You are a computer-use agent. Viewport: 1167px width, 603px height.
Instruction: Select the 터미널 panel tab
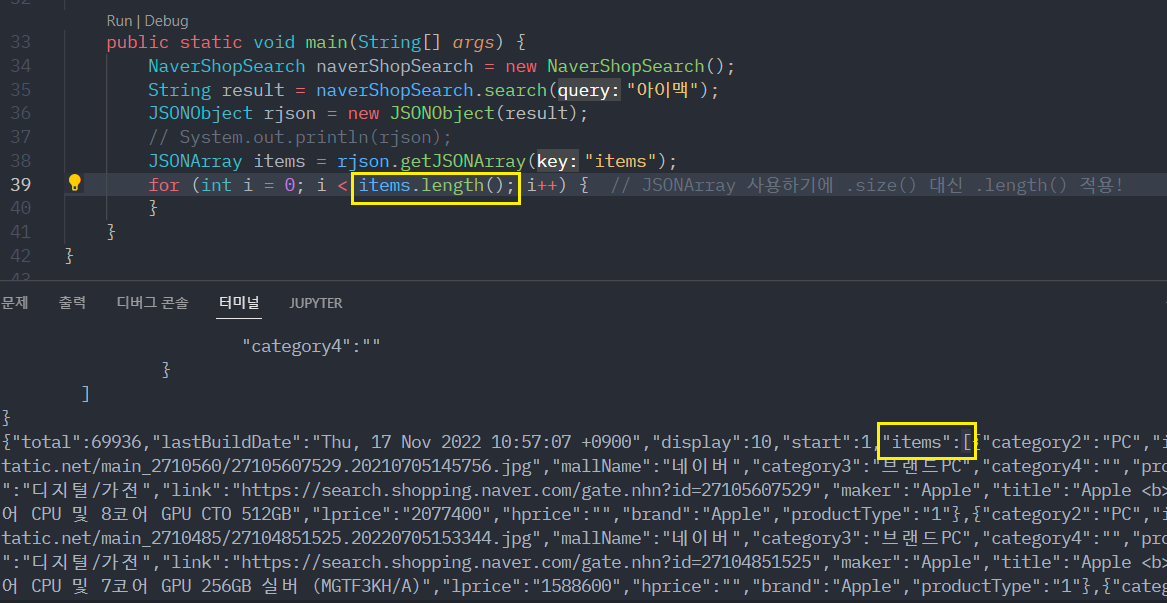[x=239, y=302]
